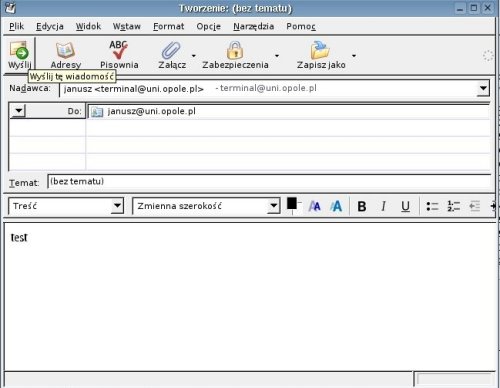Toggle bold formatting

(362, 206)
